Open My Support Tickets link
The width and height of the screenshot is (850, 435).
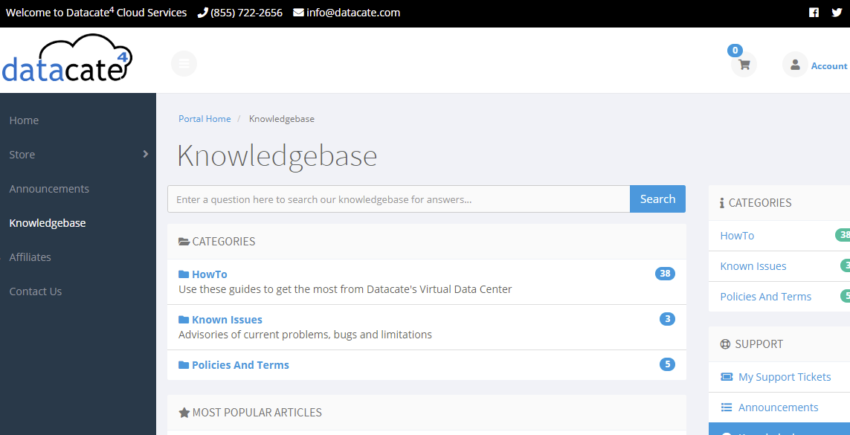click(785, 377)
